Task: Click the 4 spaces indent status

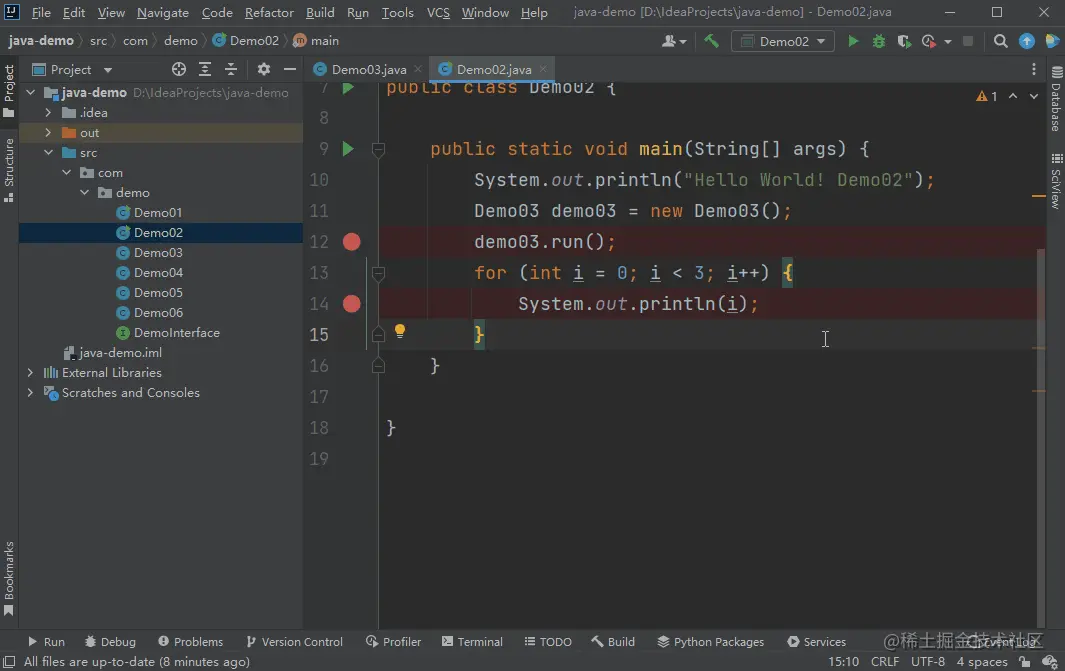Action: [981, 661]
